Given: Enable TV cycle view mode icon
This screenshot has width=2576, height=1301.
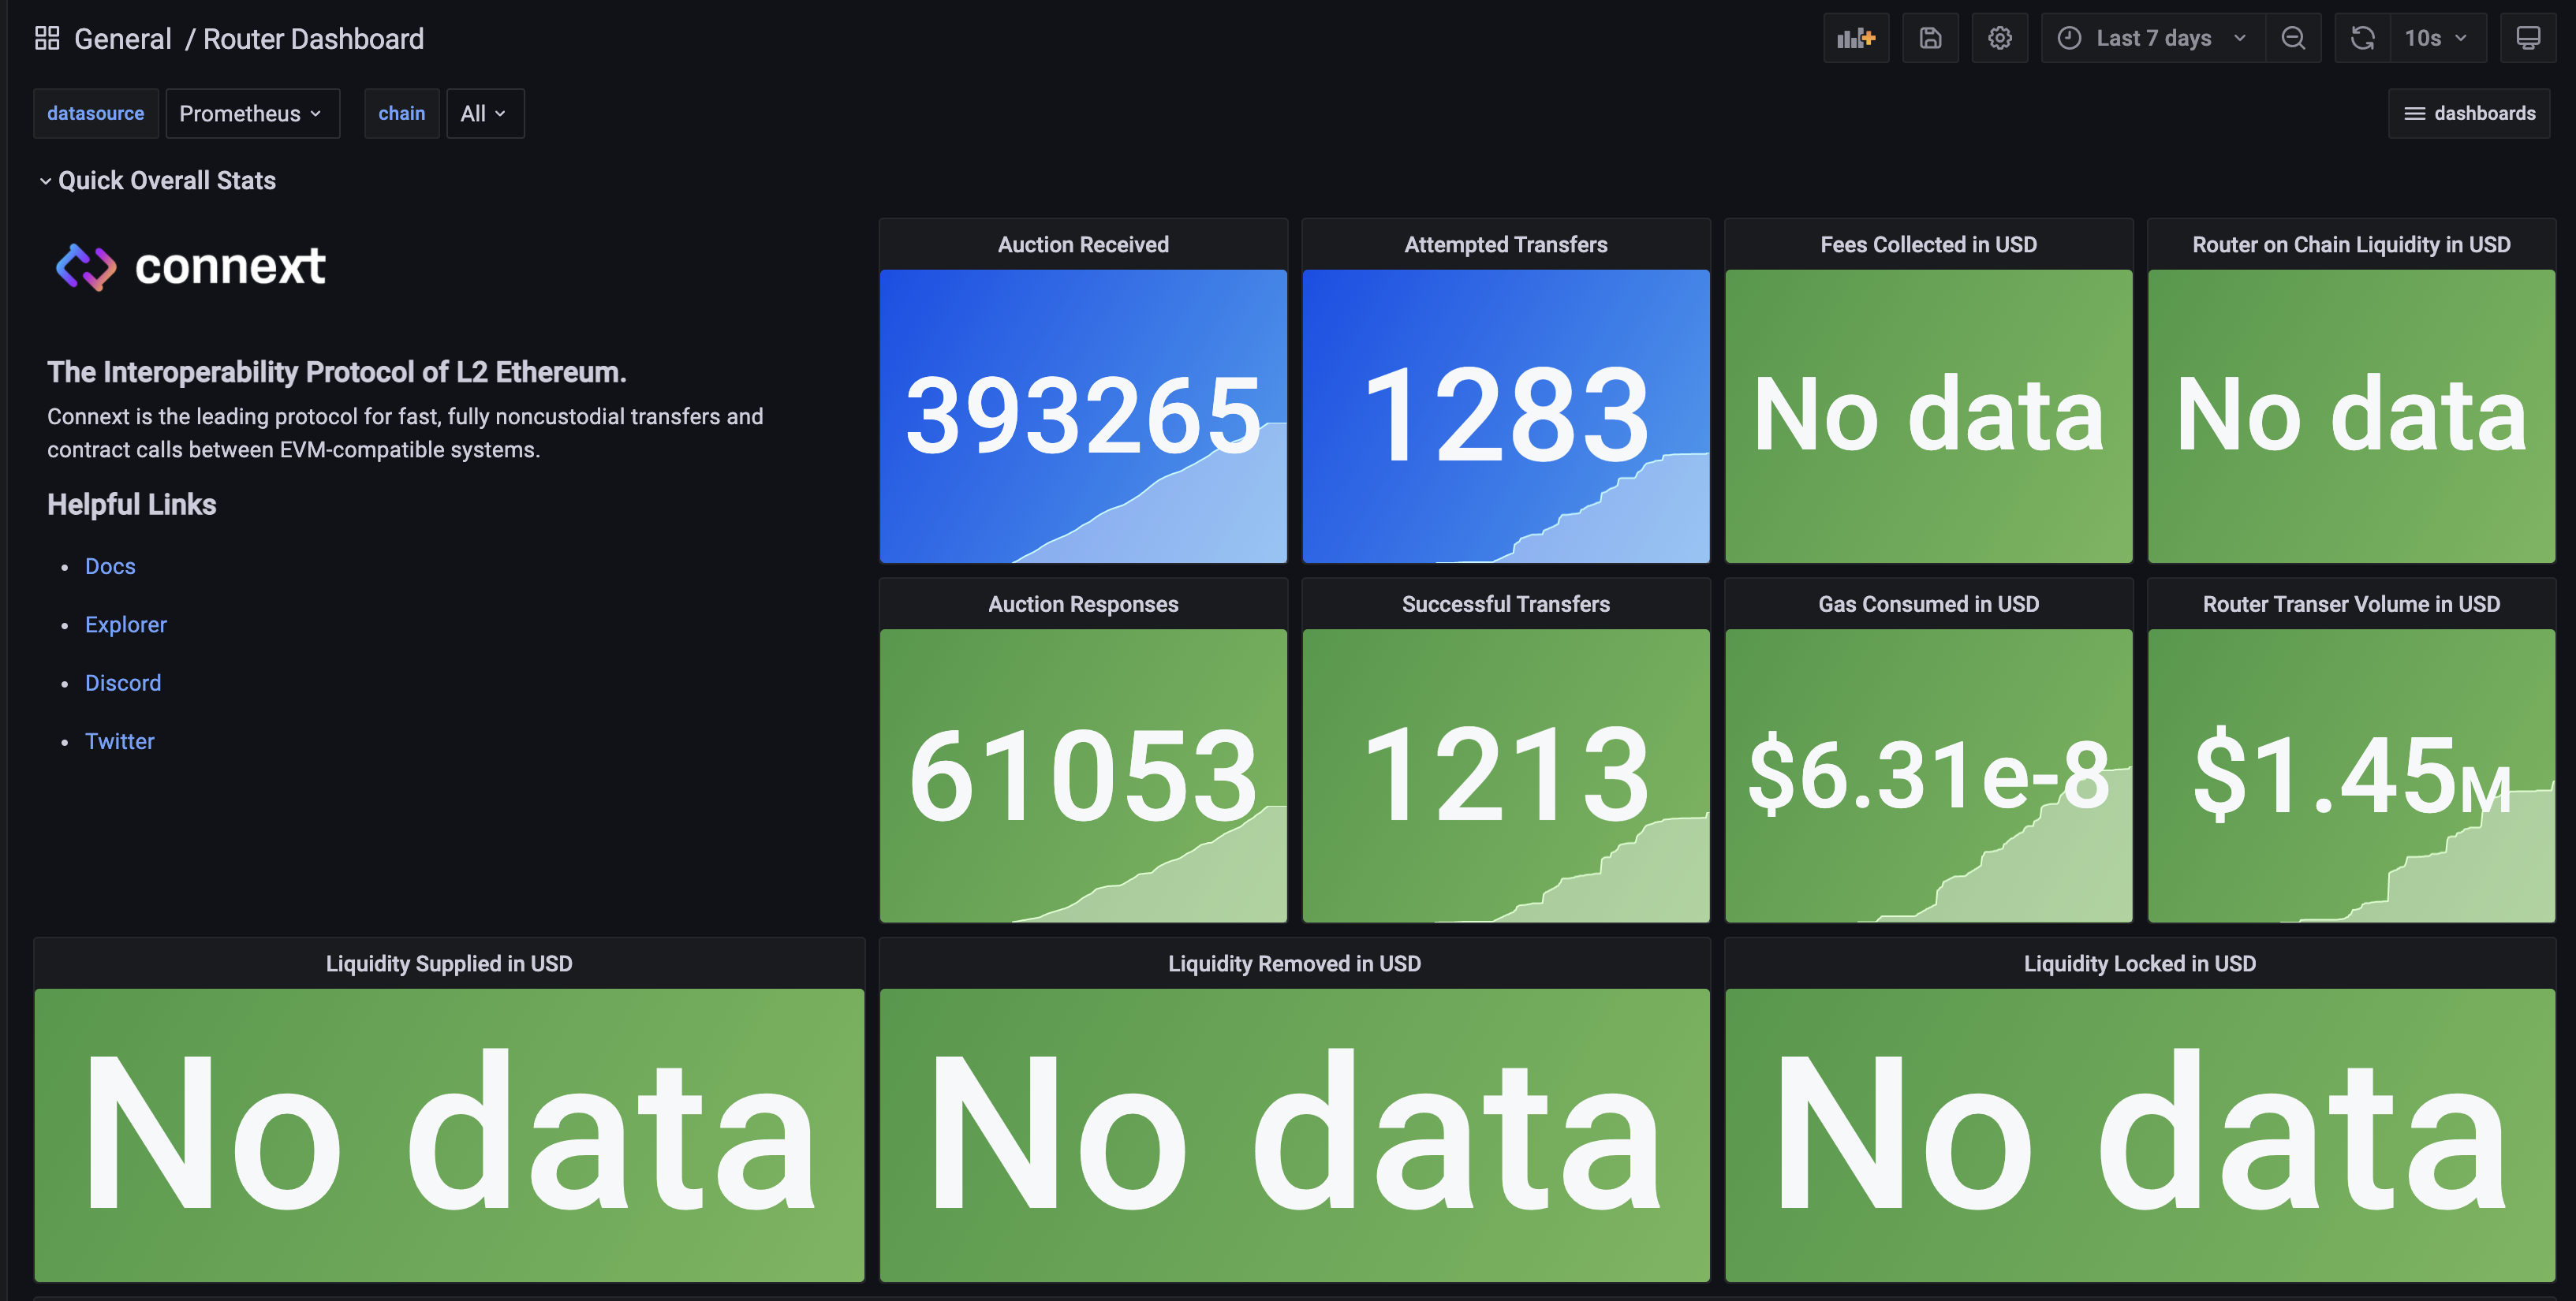Looking at the screenshot, I should tap(2529, 37).
